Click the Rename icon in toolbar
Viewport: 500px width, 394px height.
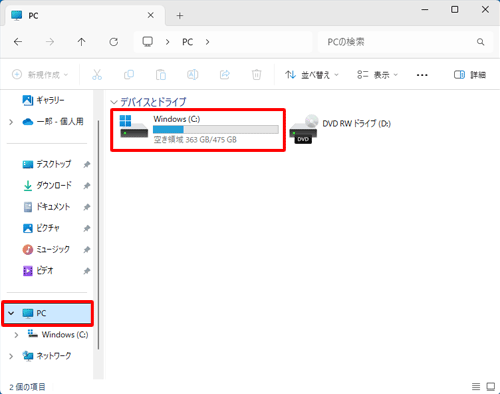pyautogui.click(x=193, y=75)
